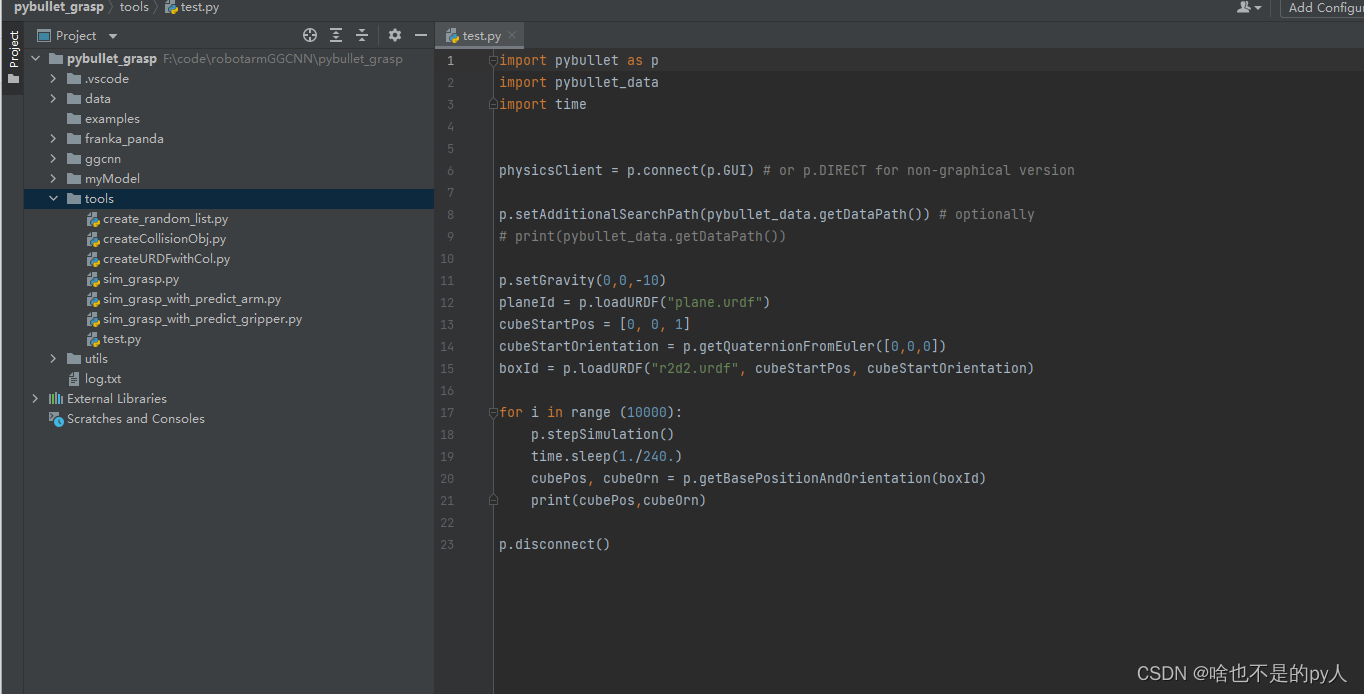Toggle the fold marker at line 21
This screenshot has width=1364, height=694.
tap(493, 499)
